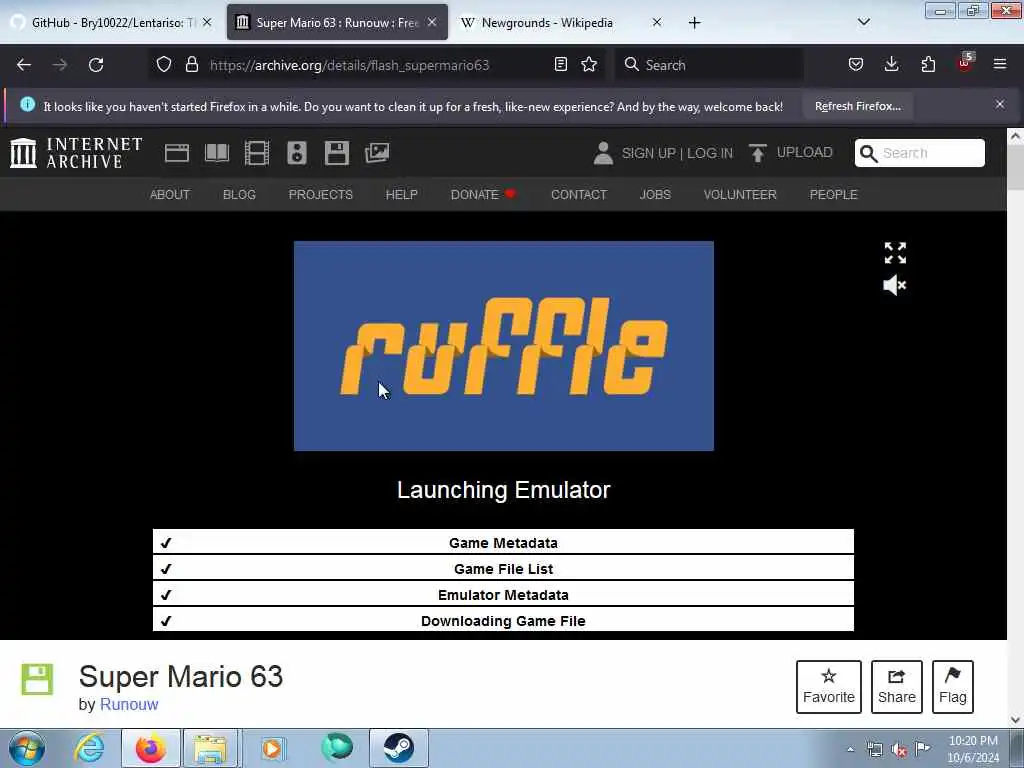This screenshot has width=1024, height=768.
Task: Dismiss the Firefox notification bar
Action: [1000, 104]
